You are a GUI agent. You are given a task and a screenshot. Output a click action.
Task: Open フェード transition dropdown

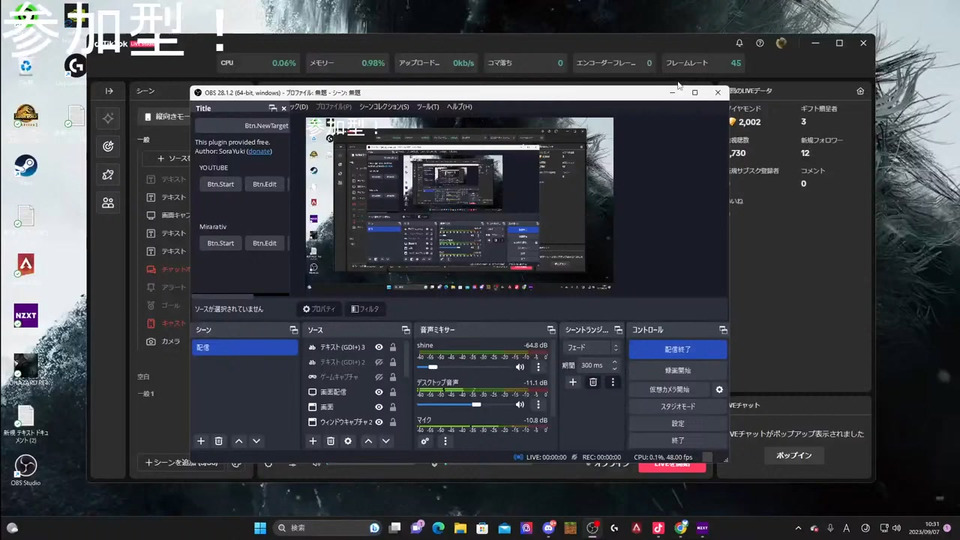tap(591, 347)
